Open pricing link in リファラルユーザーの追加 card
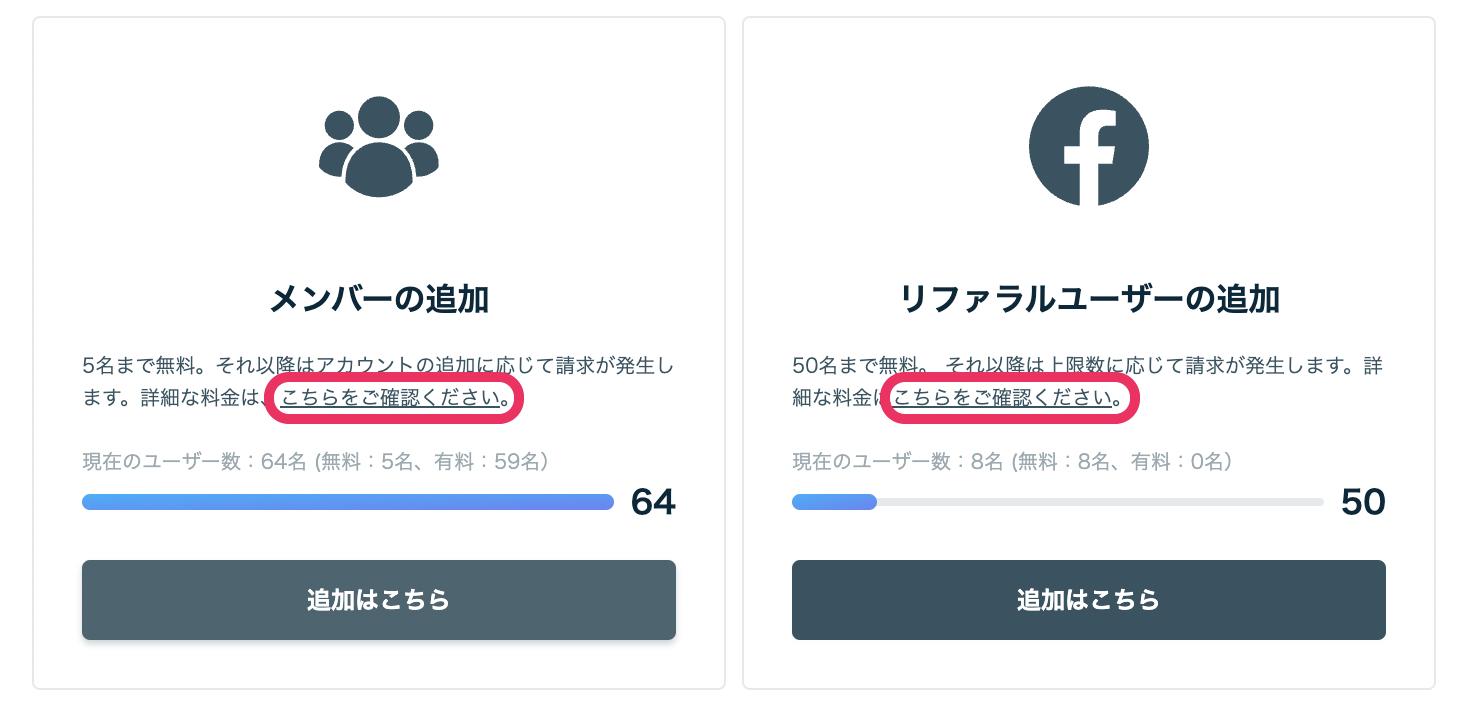Image resolution: width=1468 pixels, height=716 pixels. pyautogui.click(x=1003, y=398)
